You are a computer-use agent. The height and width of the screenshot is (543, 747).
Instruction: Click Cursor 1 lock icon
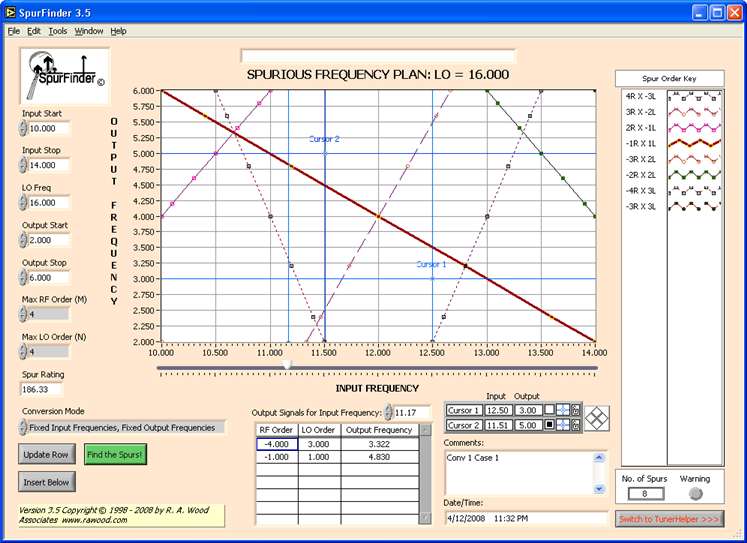click(x=576, y=410)
